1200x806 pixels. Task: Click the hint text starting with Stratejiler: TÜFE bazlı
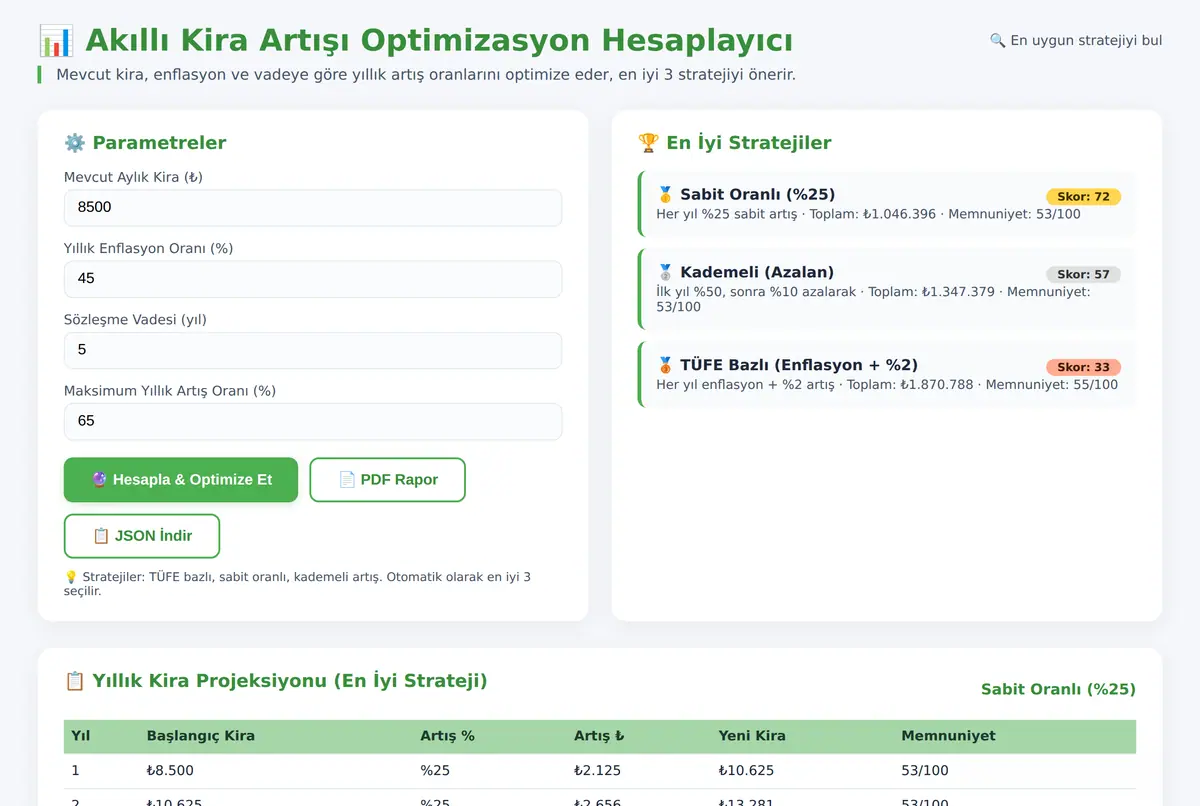coord(297,584)
